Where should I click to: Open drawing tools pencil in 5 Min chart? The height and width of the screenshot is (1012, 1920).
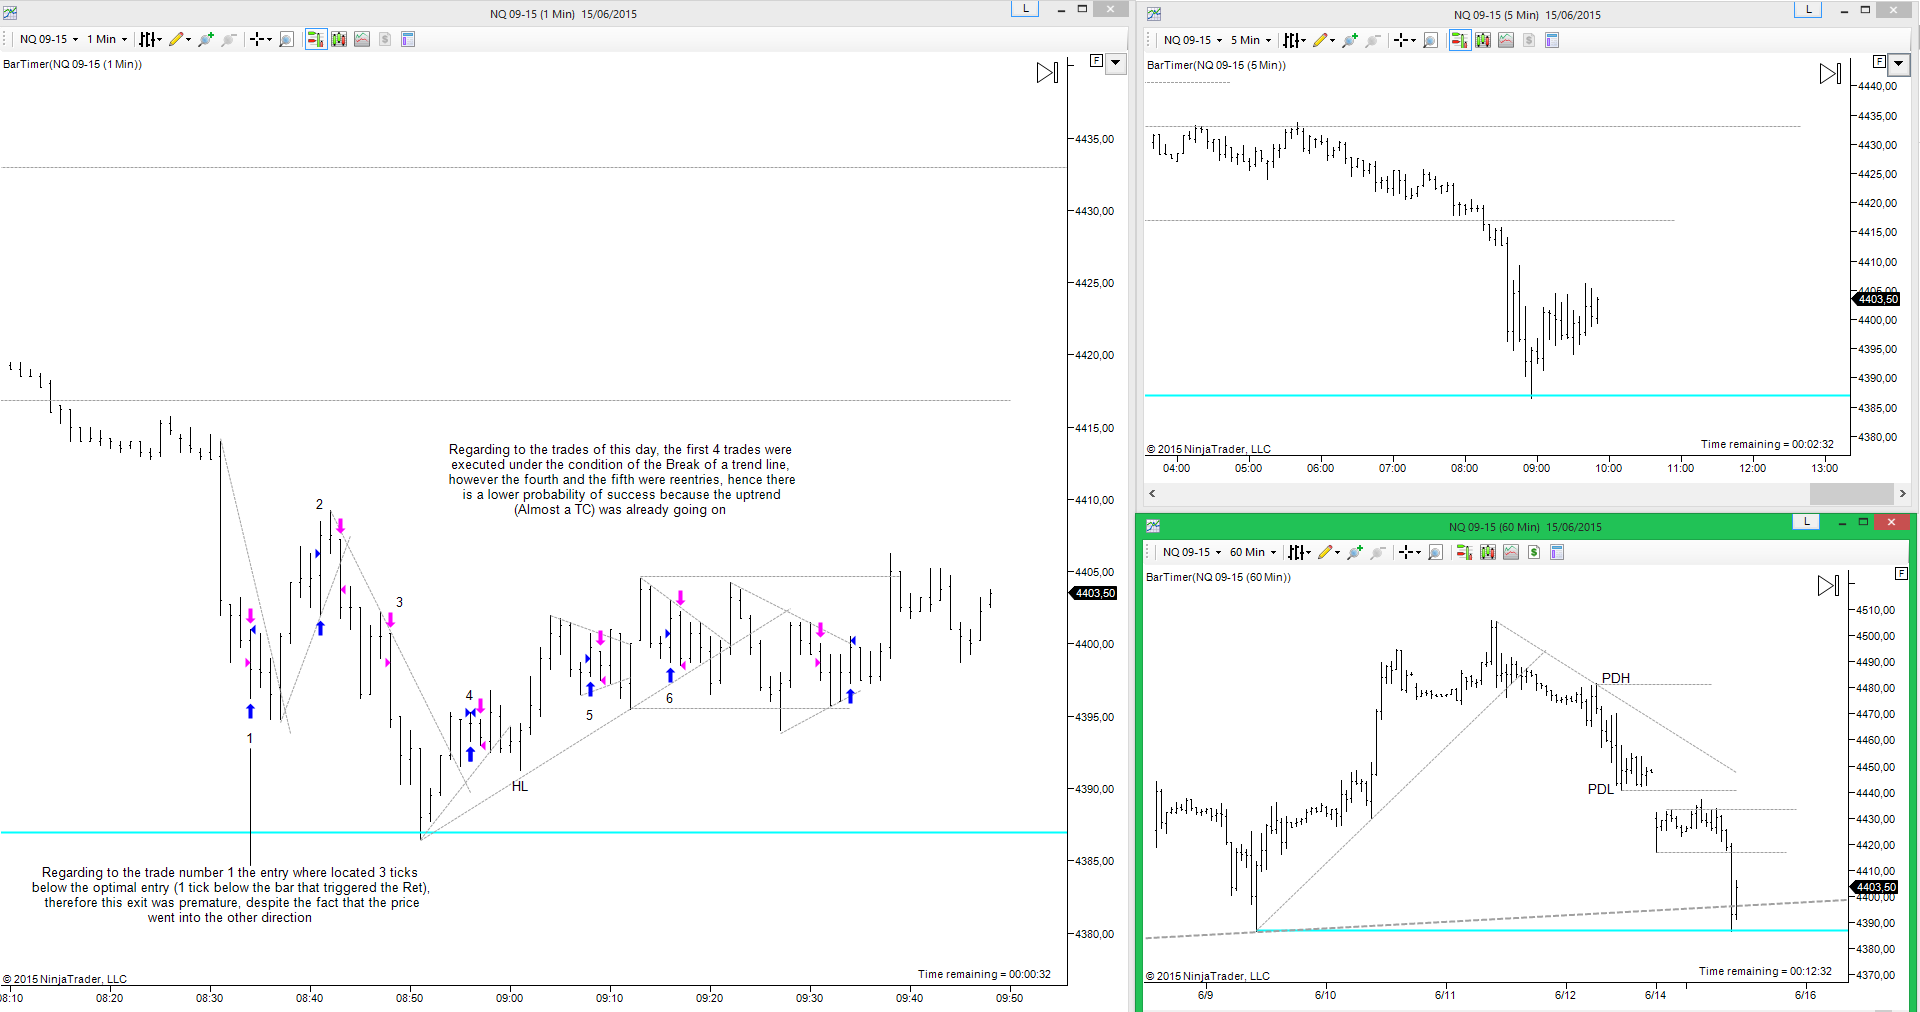(x=1323, y=40)
